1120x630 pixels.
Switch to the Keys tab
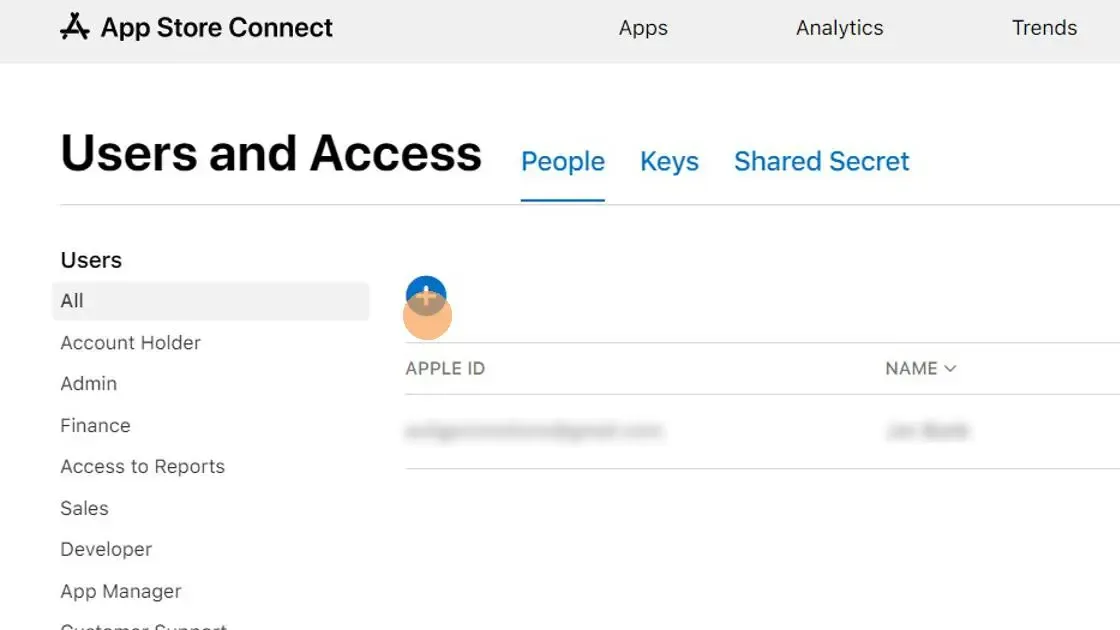pyautogui.click(x=669, y=161)
